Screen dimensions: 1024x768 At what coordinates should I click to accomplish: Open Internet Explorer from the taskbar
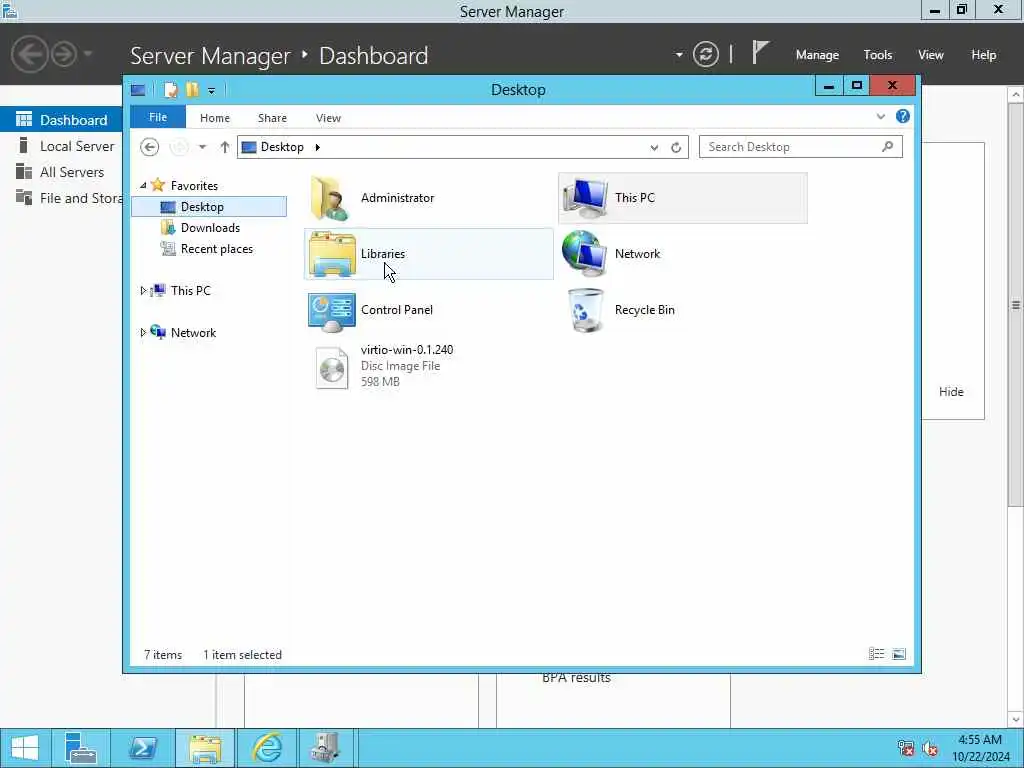[266, 748]
